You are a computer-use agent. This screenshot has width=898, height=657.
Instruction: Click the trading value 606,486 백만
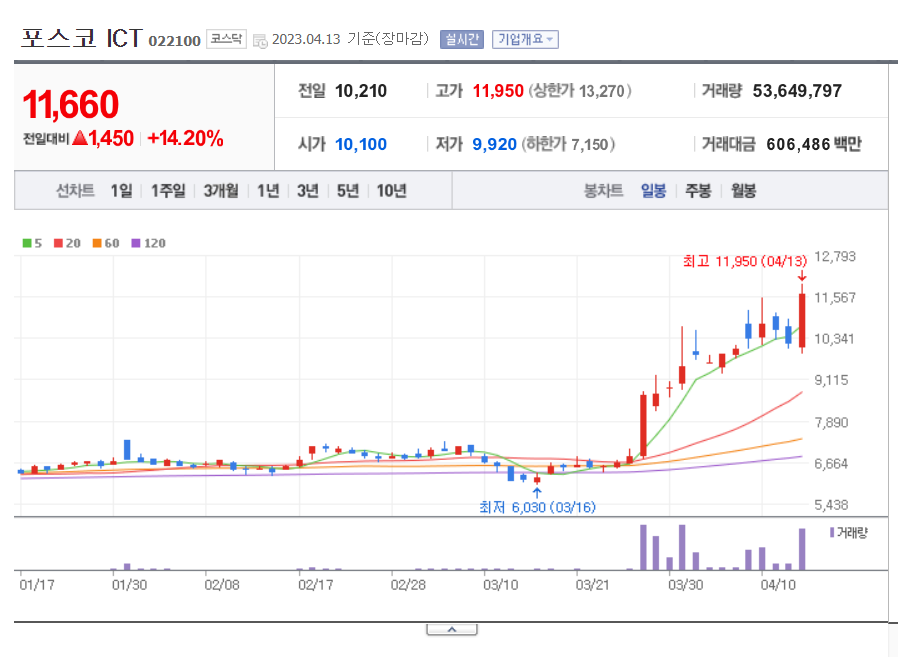814,144
